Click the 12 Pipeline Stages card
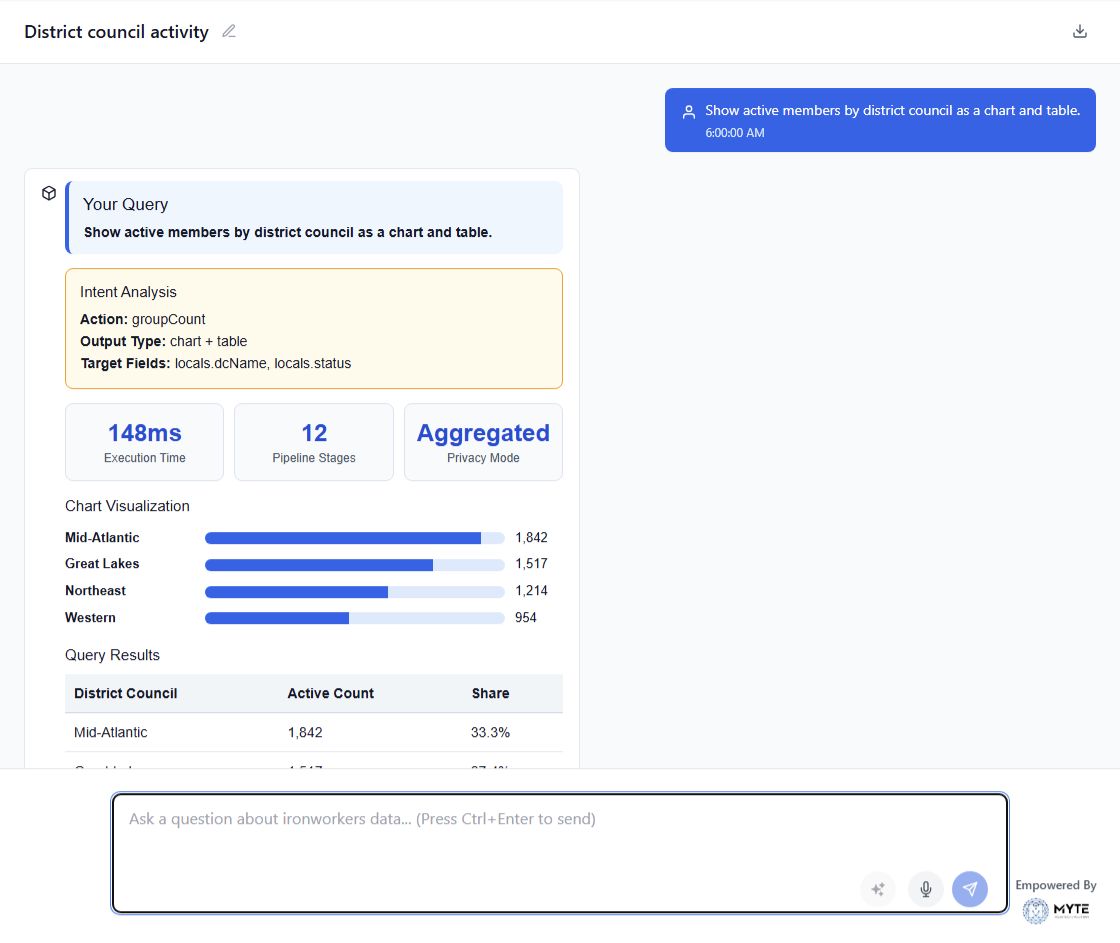1120x943 pixels. (x=314, y=442)
